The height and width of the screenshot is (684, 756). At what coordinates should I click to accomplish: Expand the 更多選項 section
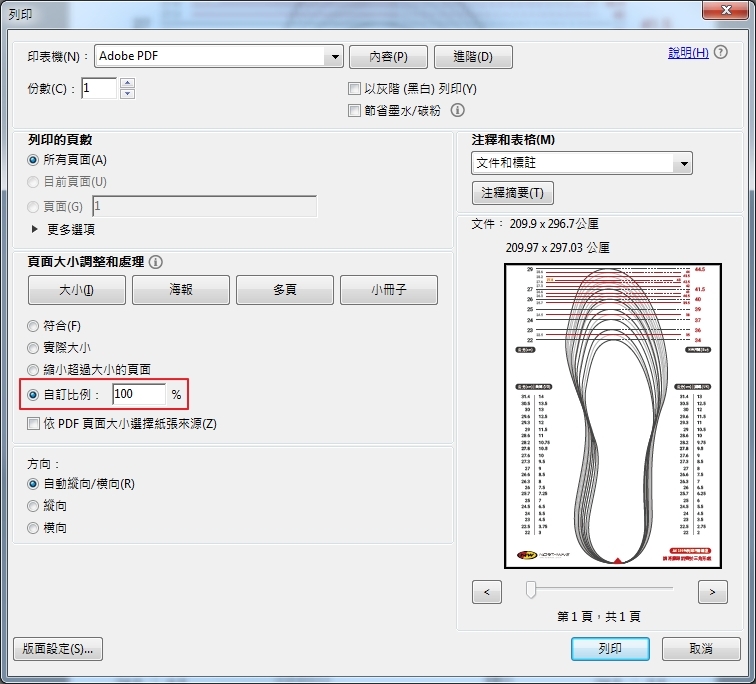36,229
